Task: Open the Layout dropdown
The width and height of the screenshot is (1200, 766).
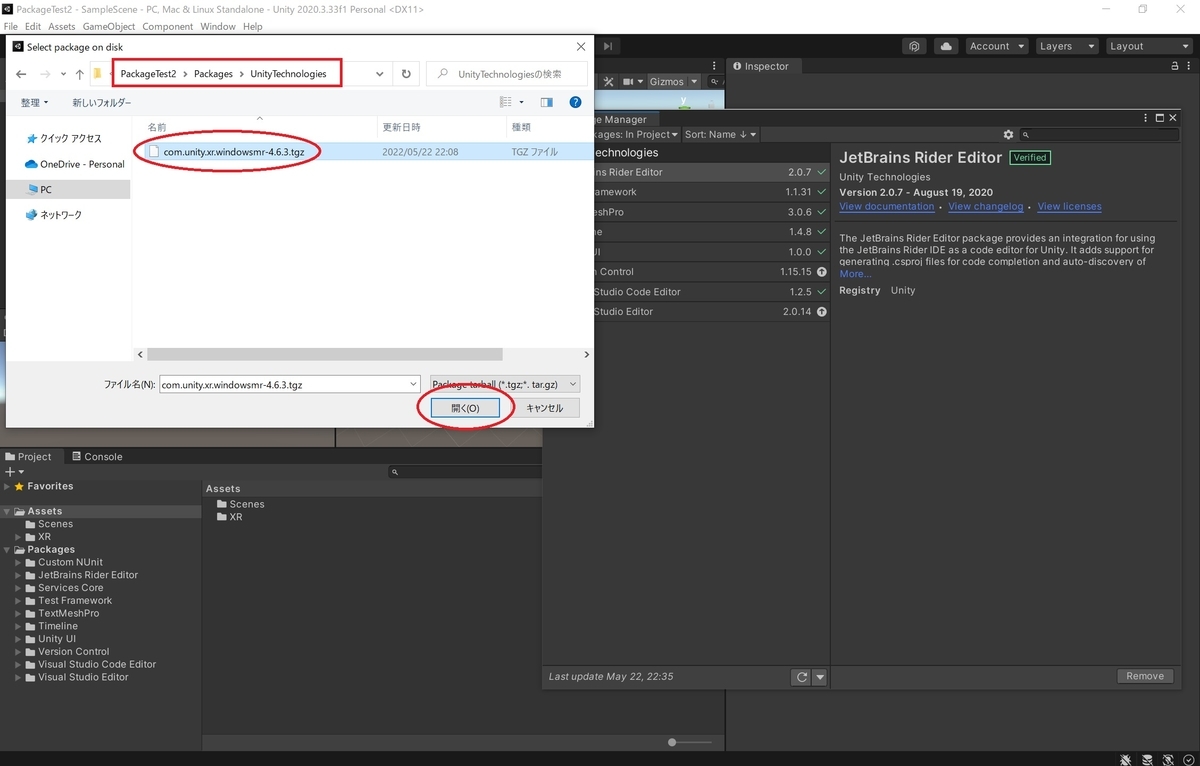Action: point(1148,46)
